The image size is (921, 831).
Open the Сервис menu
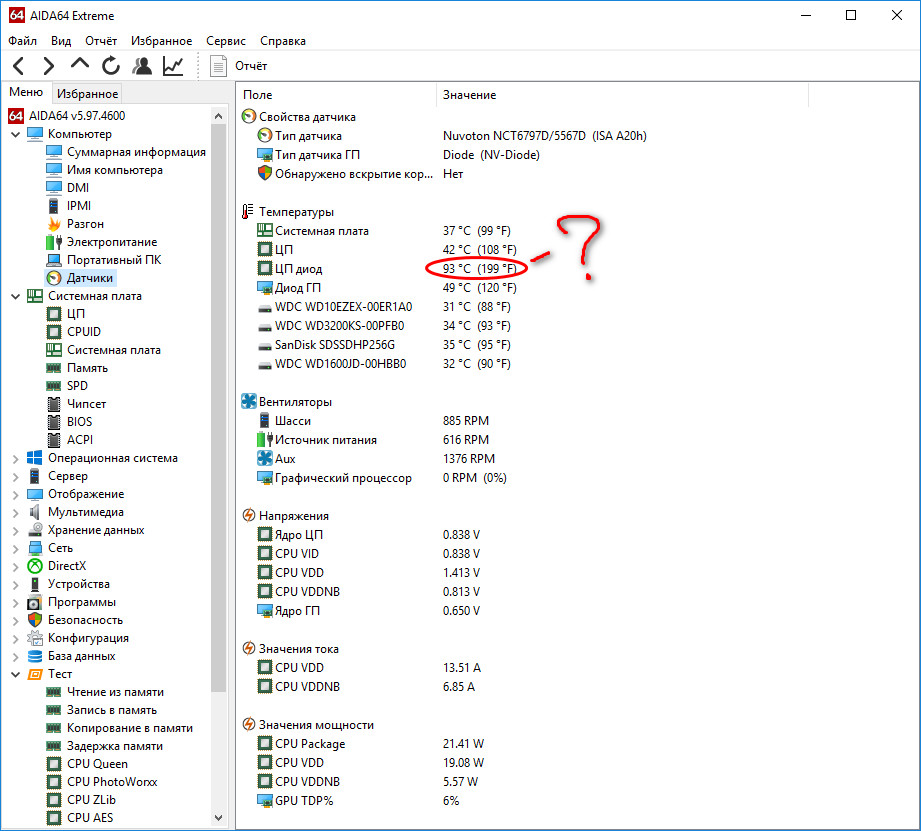226,41
